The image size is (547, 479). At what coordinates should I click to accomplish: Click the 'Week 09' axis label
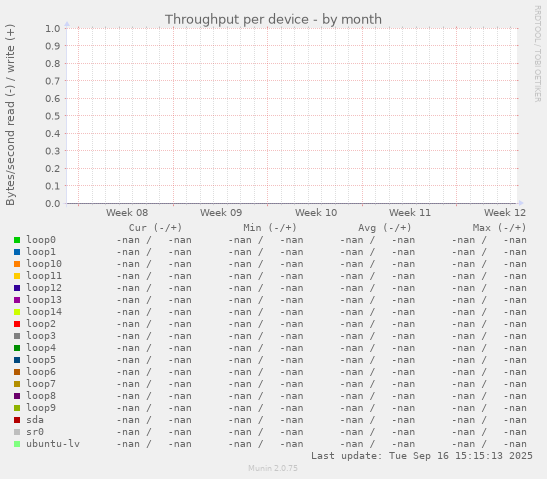click(x=221, y=213)
